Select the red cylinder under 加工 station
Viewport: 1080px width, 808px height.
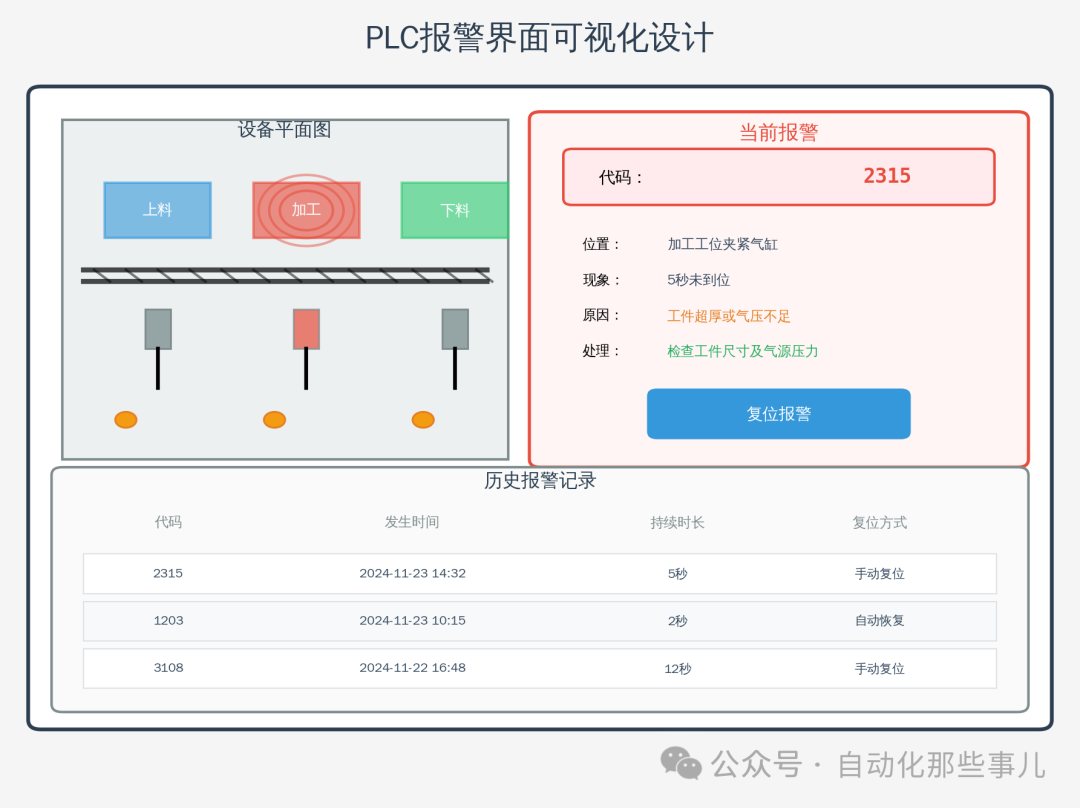pyautogui.click(x=307, y=329)
